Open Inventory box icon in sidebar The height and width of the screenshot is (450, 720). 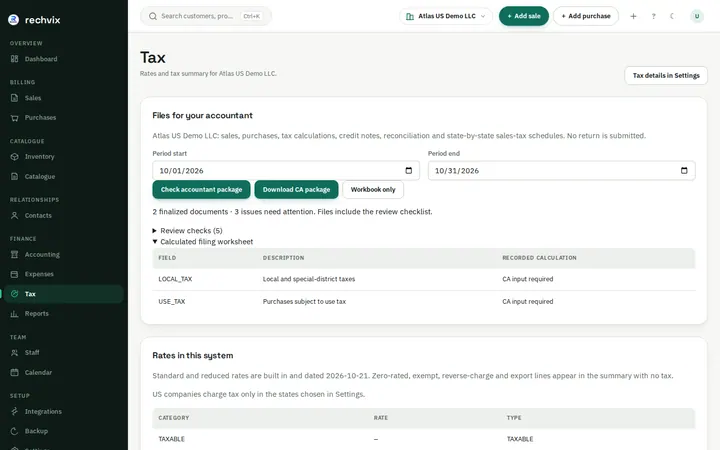point(15,157)
